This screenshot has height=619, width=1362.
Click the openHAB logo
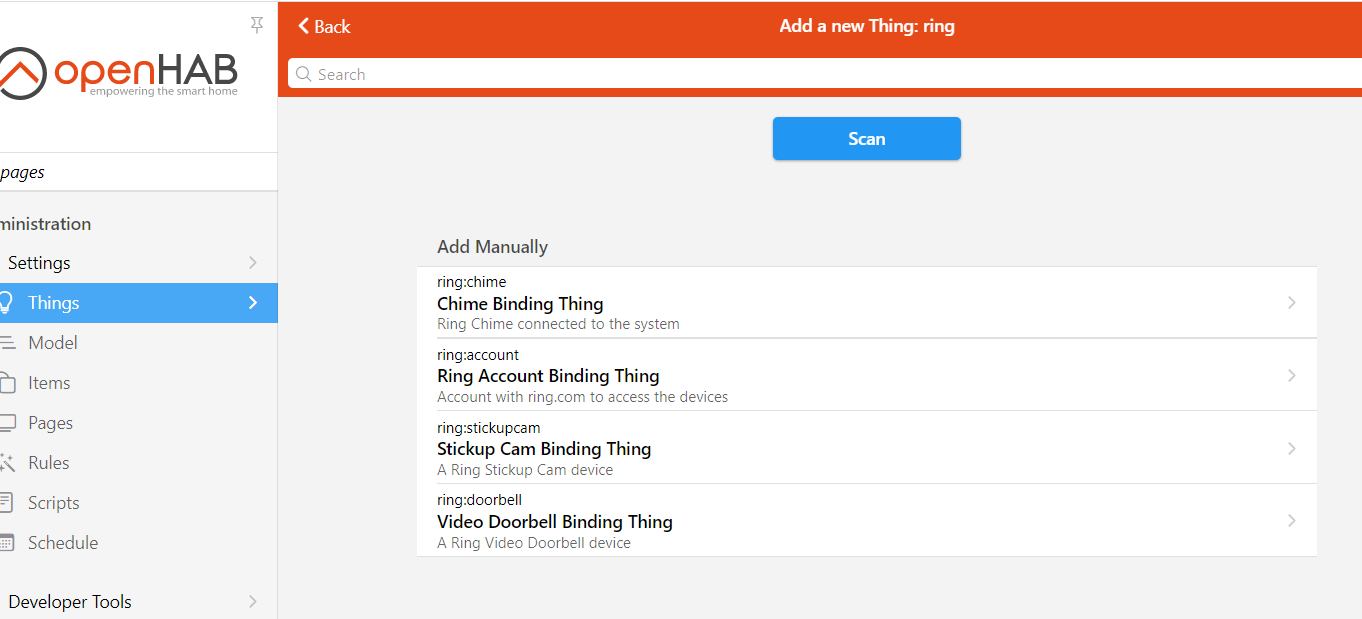pos(119,73)
